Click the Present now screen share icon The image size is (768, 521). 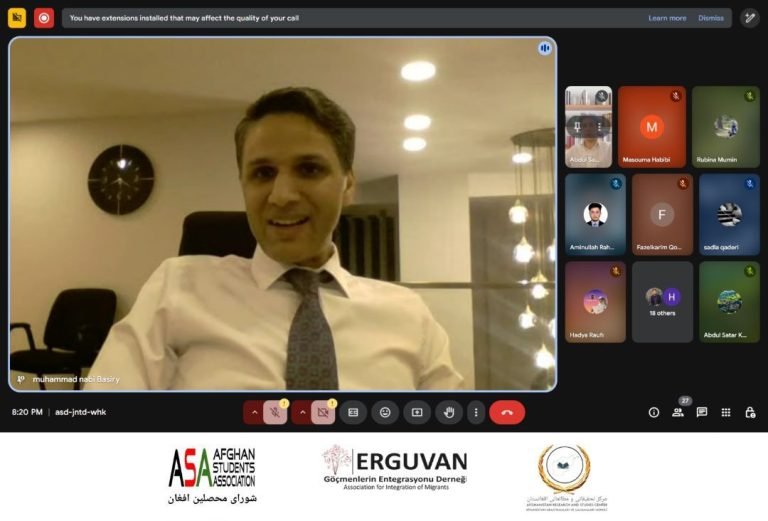click(x=417, y=412)
